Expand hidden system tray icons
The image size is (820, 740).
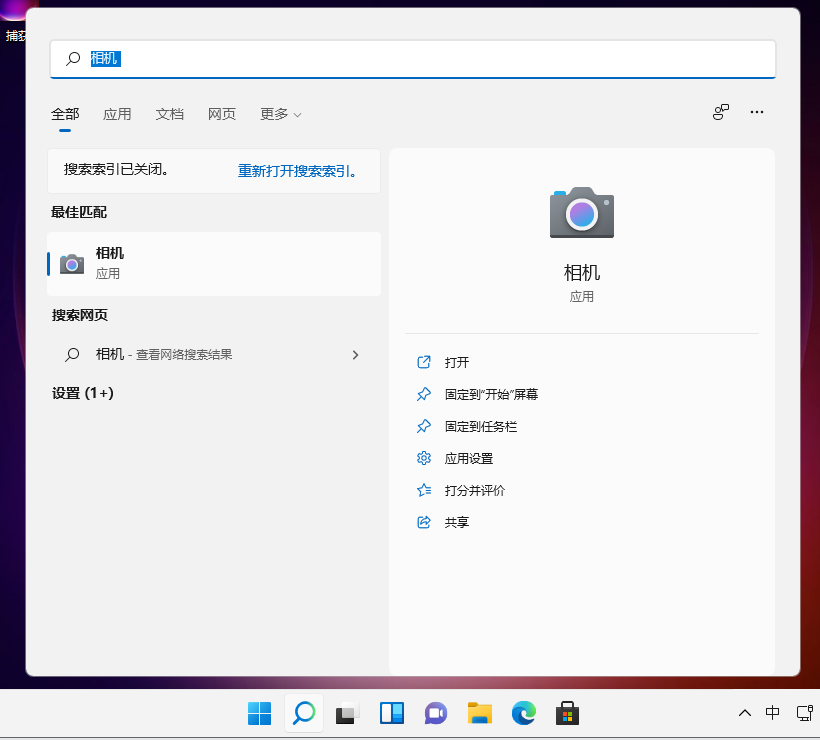pyautogui.click(x=744, y=713)
